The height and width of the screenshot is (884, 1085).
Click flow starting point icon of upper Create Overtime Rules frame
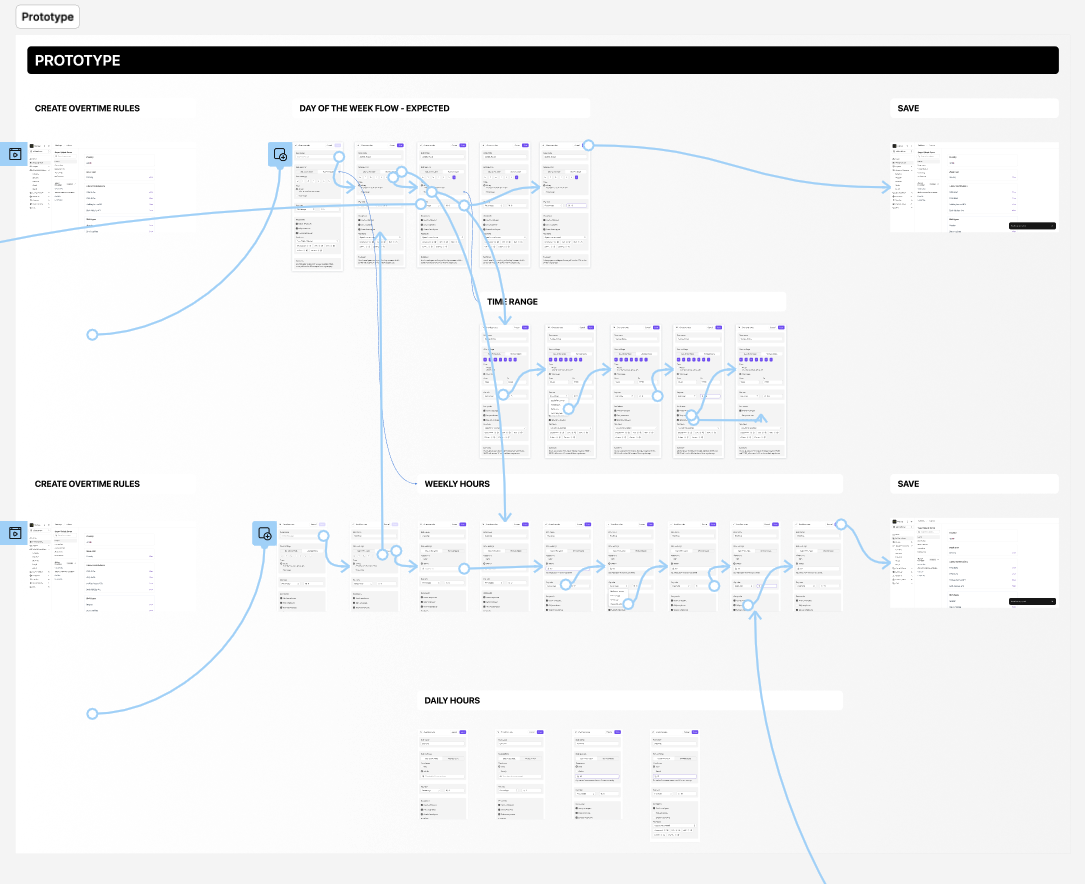click(14, 154)
